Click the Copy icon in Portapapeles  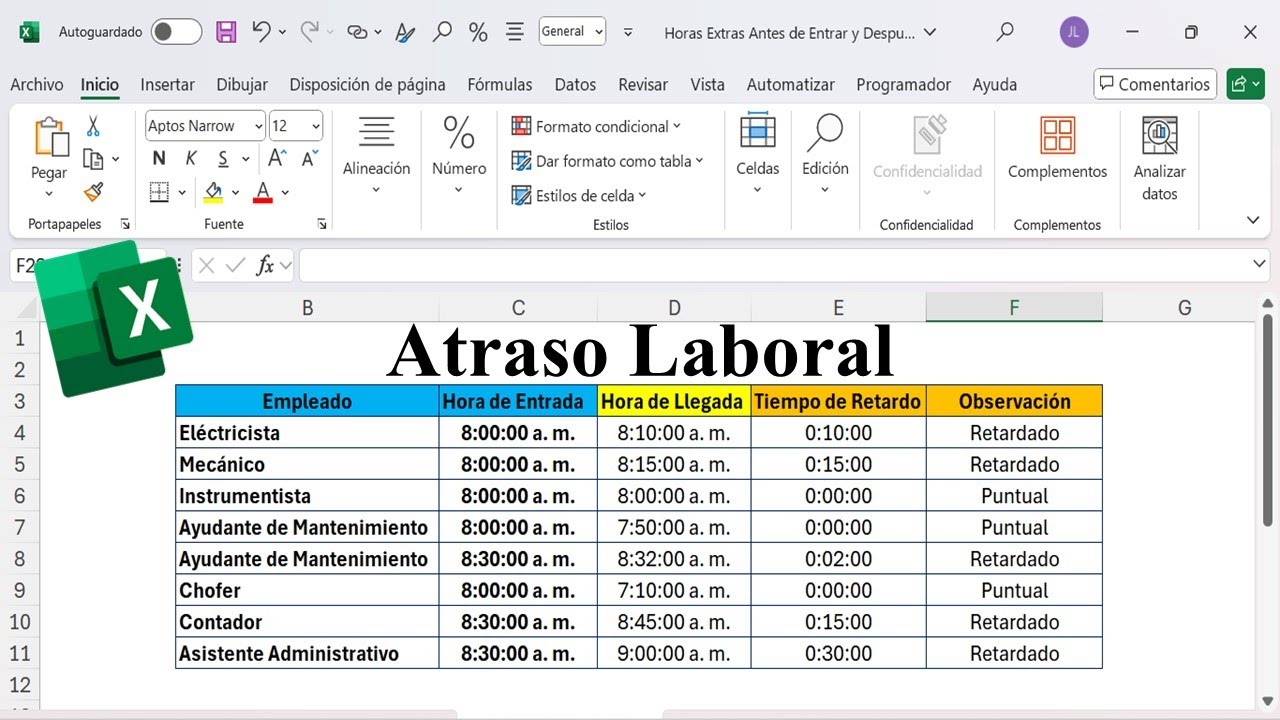93,159
